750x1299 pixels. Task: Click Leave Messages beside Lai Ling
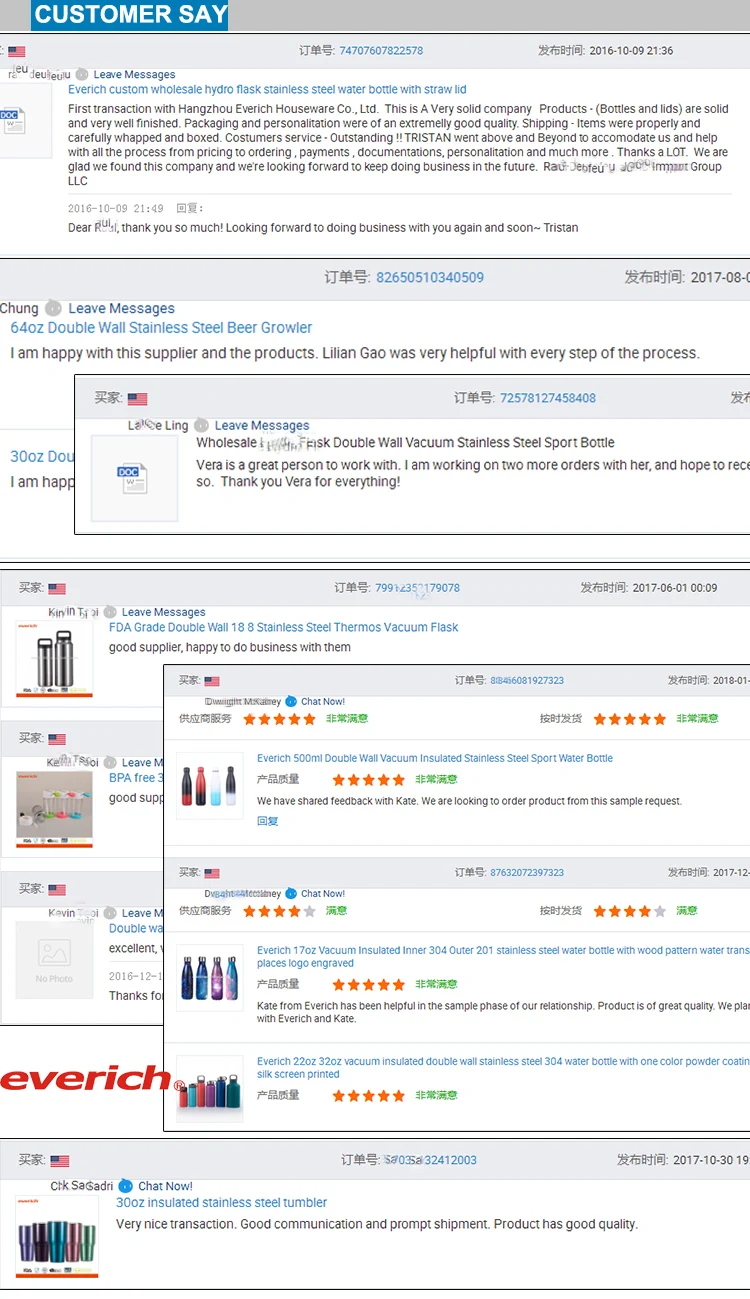pos(261,426)
